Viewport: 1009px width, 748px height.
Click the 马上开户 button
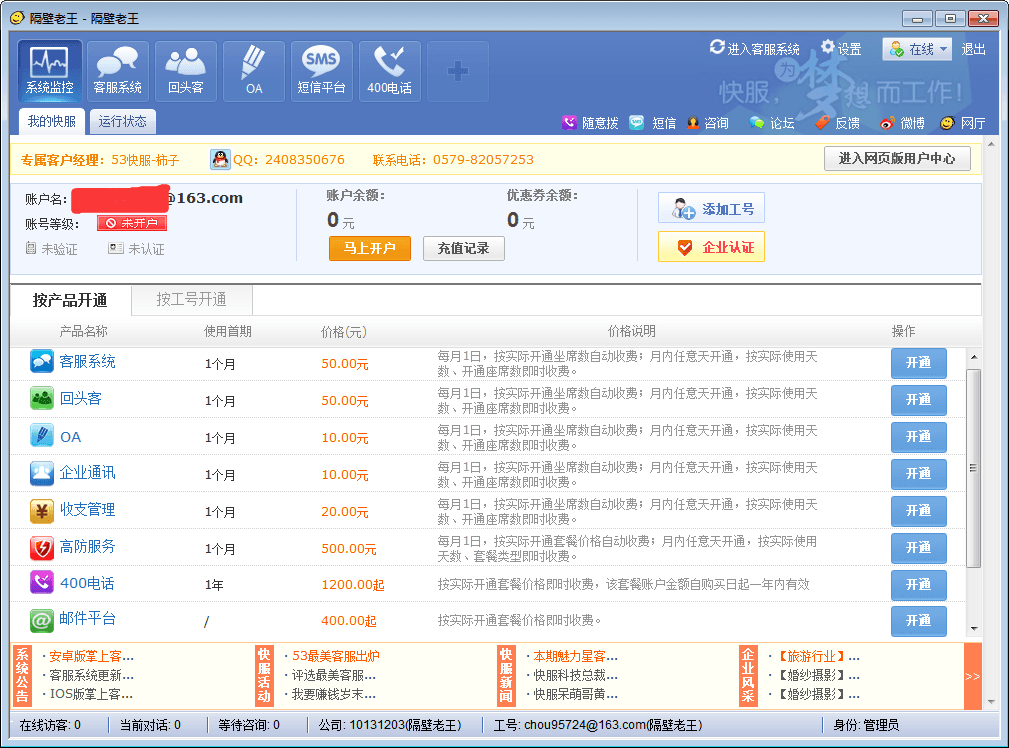pos(369,248)
